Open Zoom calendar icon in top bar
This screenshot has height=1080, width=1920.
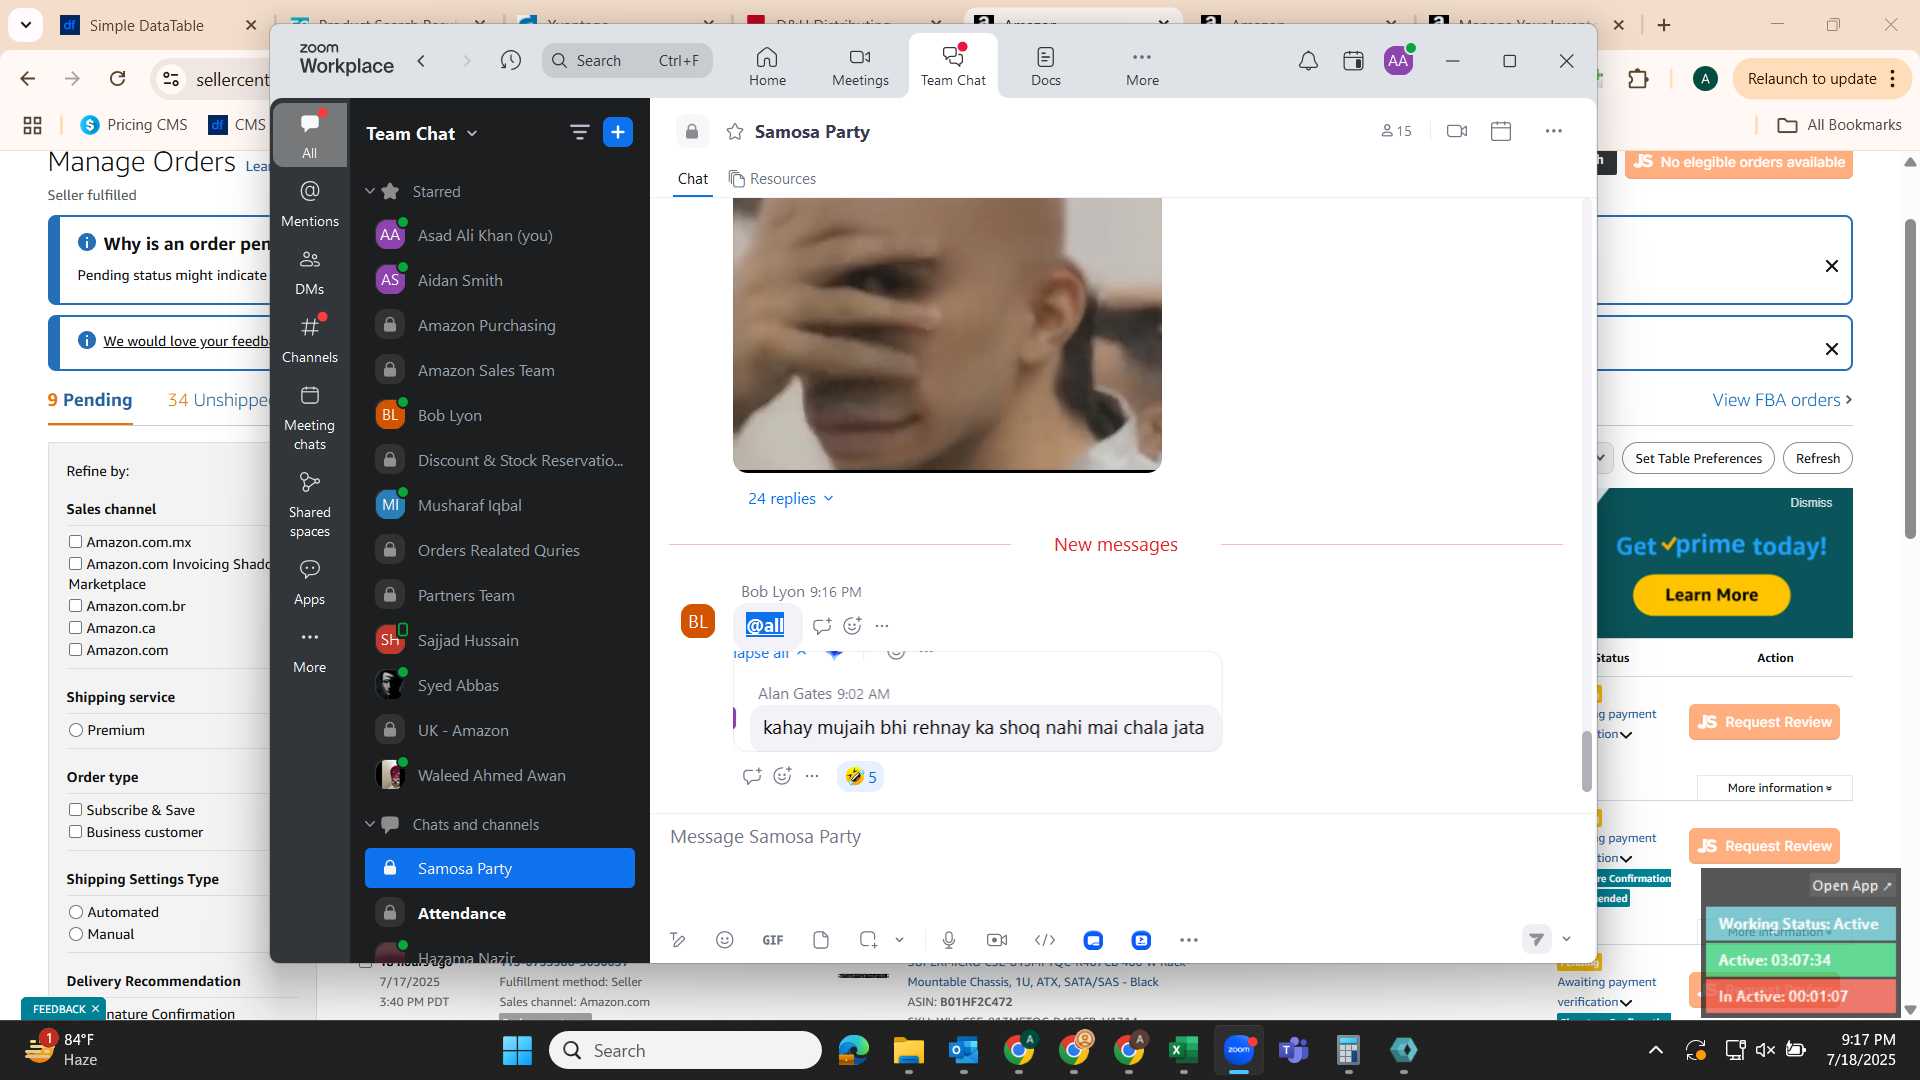click(1353, 61)
